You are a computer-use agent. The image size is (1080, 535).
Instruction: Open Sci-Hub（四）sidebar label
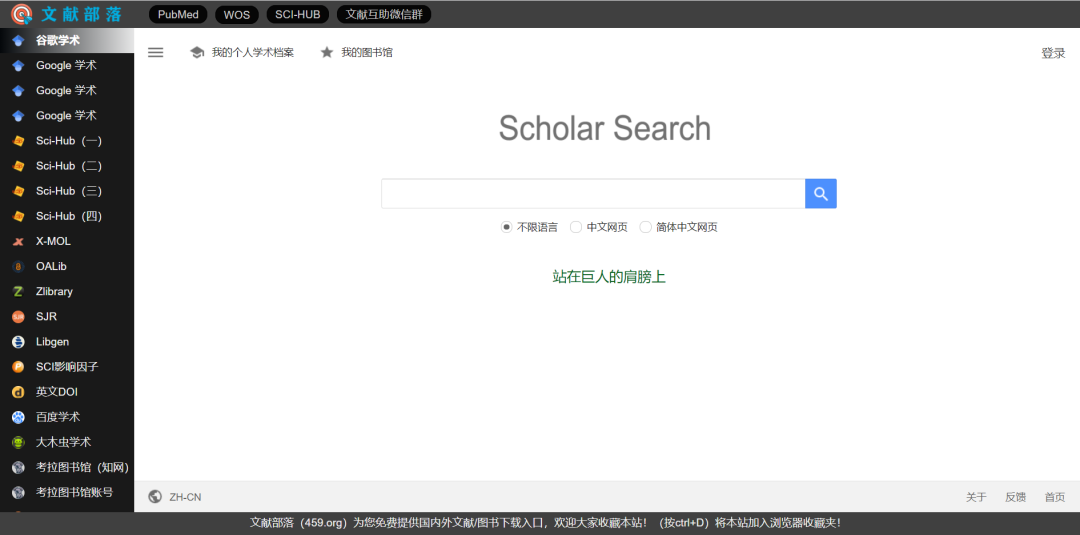click(x=69, y=216)
